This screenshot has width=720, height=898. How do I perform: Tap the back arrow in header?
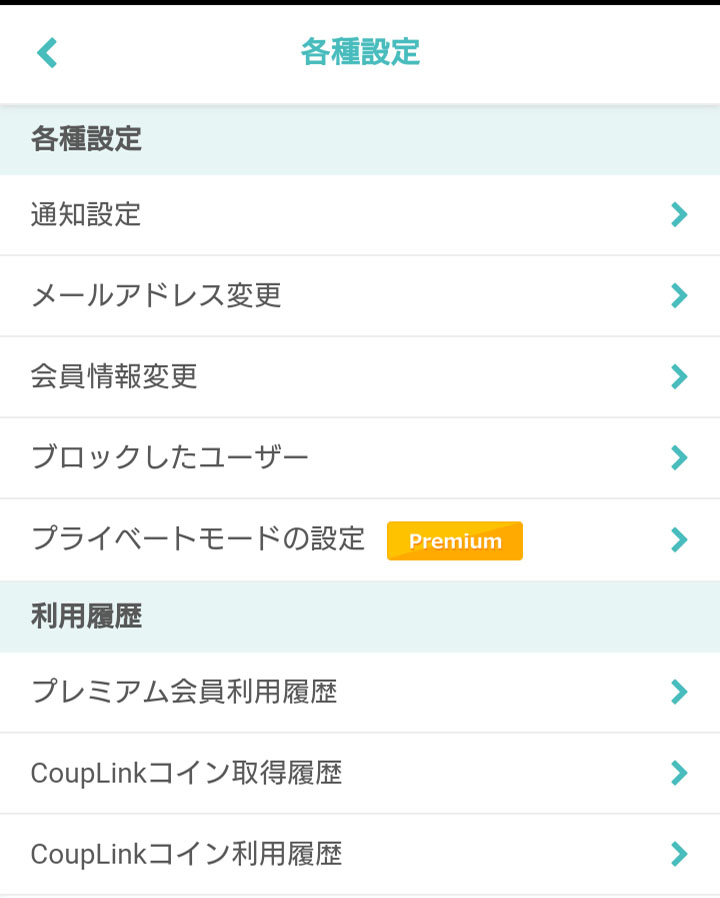47,53
